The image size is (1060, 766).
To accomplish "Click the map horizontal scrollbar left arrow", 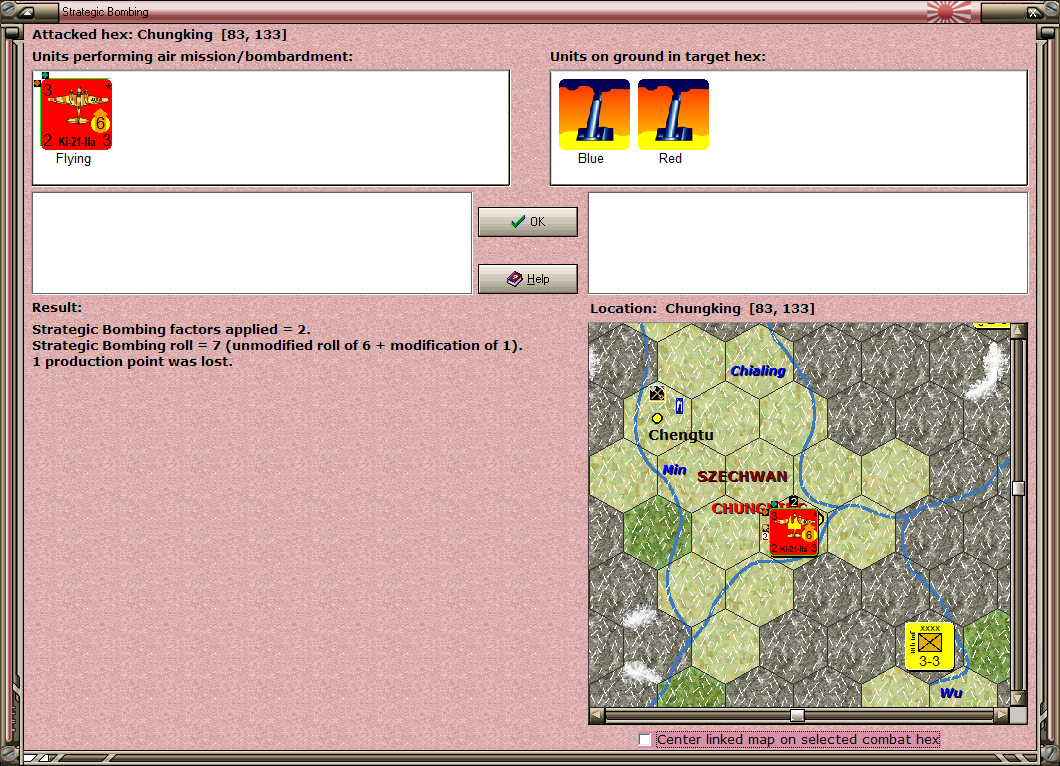I will pyautogui.click(x=597, y=715).
